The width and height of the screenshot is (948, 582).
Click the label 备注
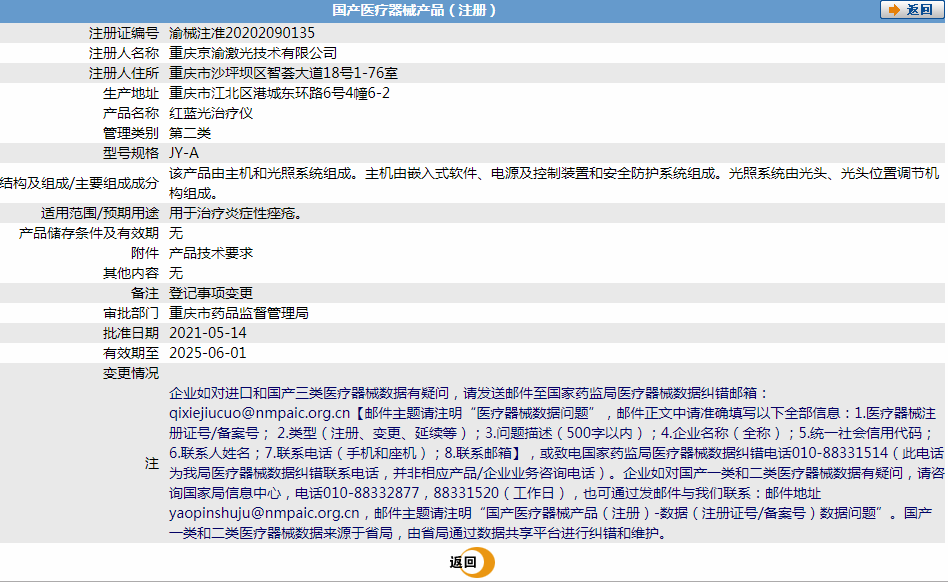[x=145, y=293]
